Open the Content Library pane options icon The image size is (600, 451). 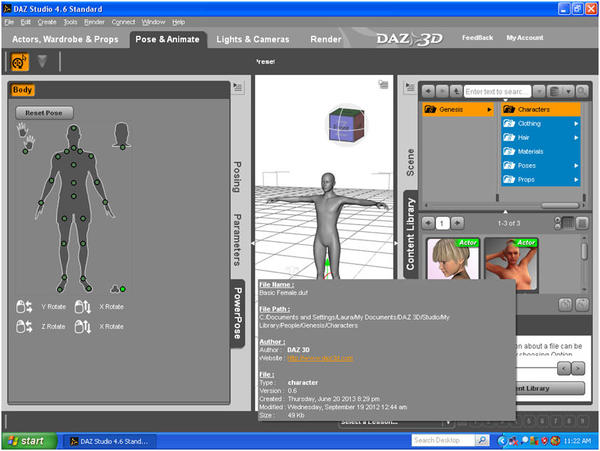point(410,87)
